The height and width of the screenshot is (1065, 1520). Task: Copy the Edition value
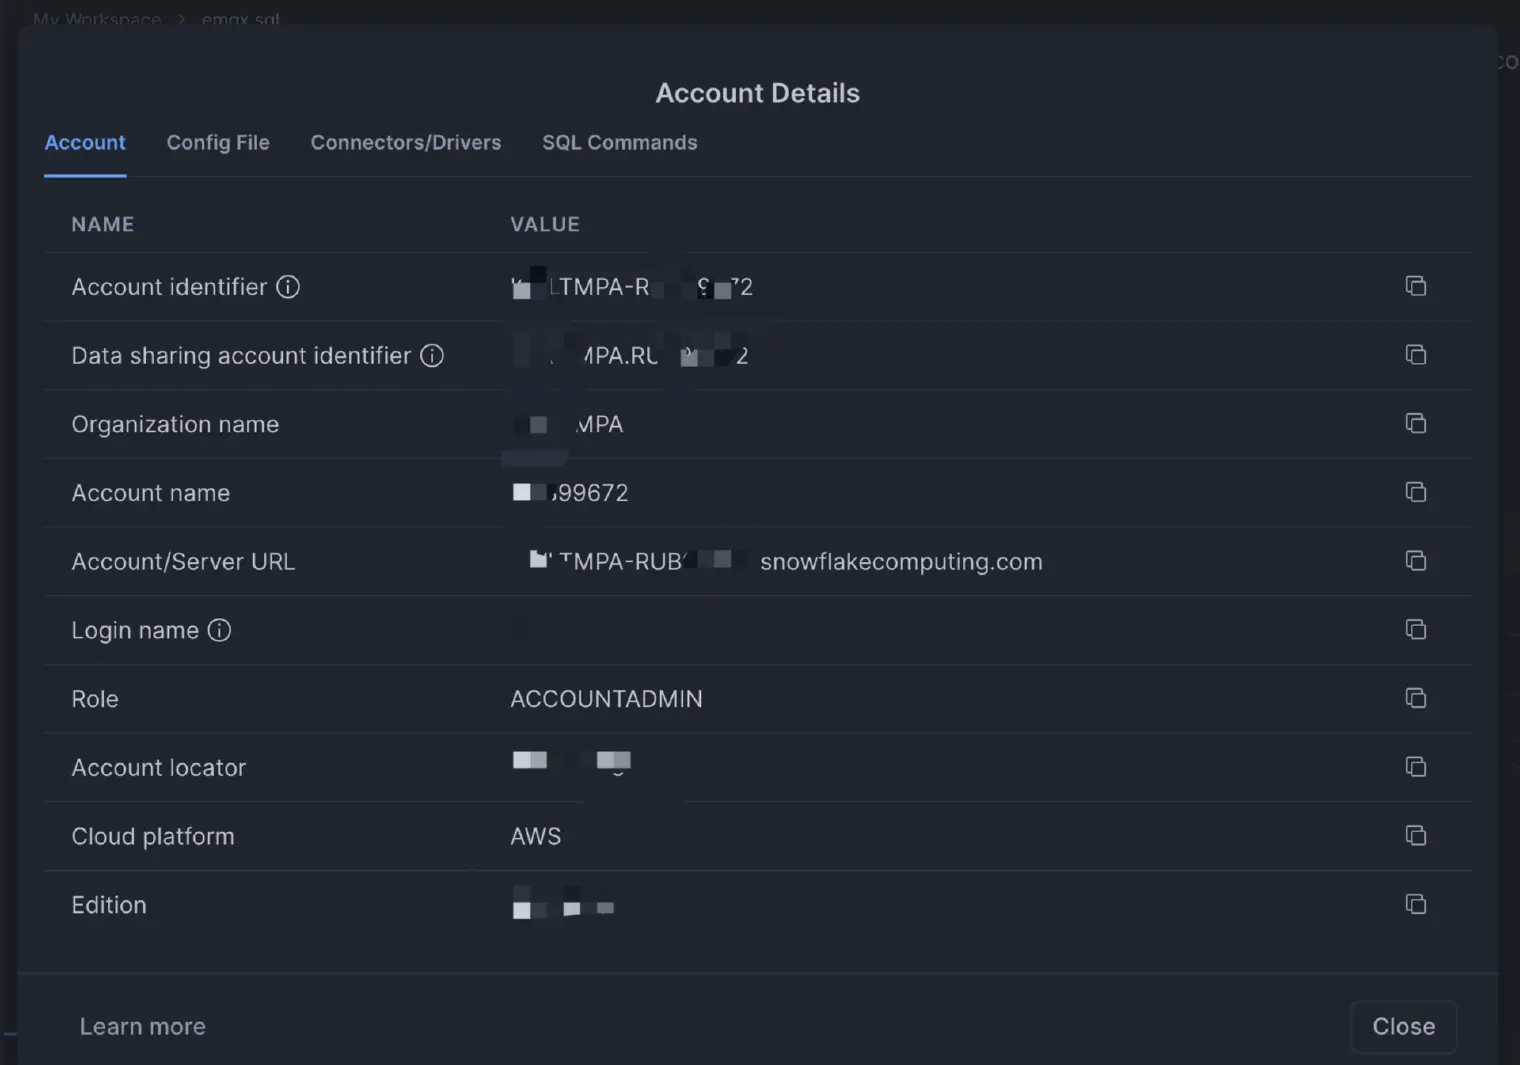1415,904
